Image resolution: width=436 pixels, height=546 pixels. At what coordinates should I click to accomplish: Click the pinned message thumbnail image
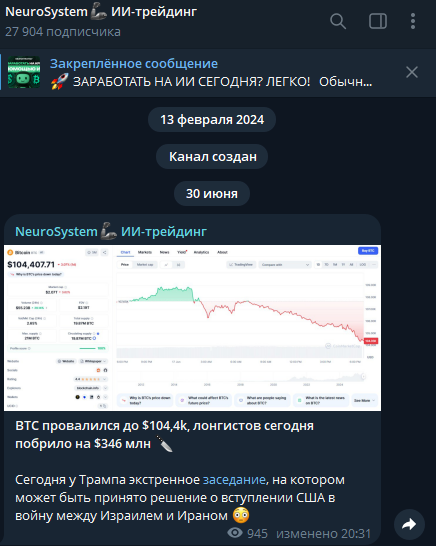click(x=24, y=72)
